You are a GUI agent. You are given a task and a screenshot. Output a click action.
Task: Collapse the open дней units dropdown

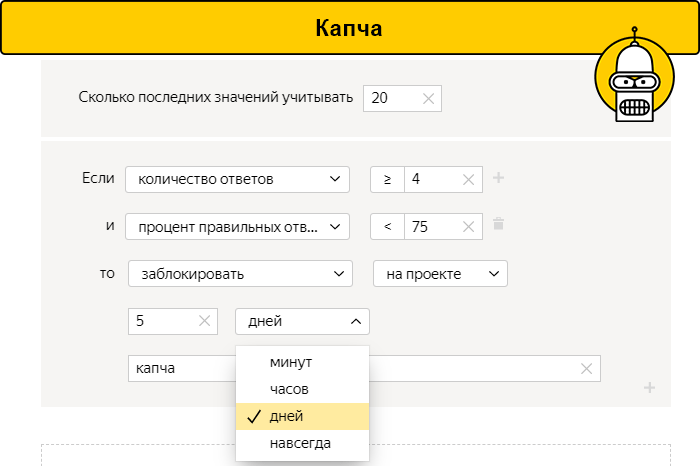point(302,321)
